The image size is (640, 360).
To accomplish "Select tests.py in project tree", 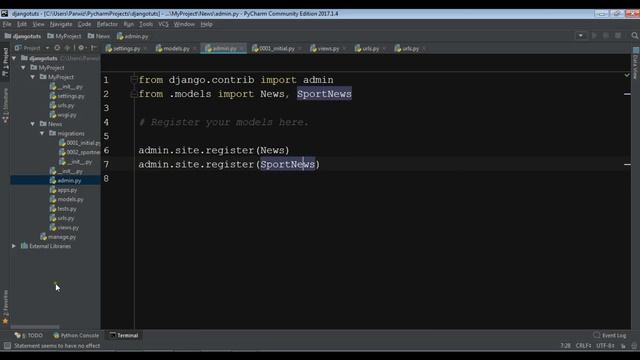I will pyautogui.click(x=63, y=209).
